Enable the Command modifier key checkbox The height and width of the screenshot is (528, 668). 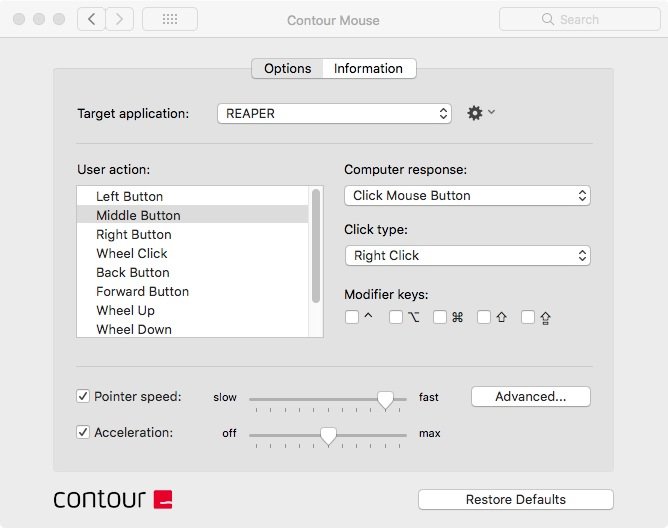click(440, 317)
